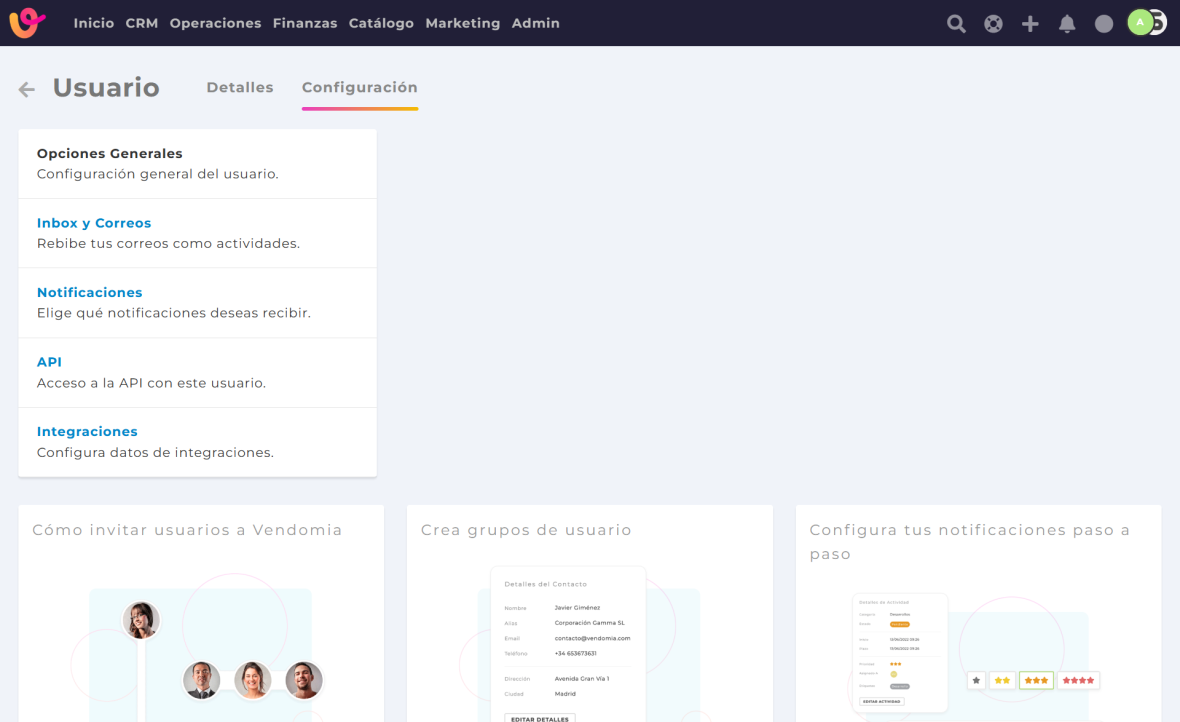Open the Notificaciones settings link

point(90,293)
